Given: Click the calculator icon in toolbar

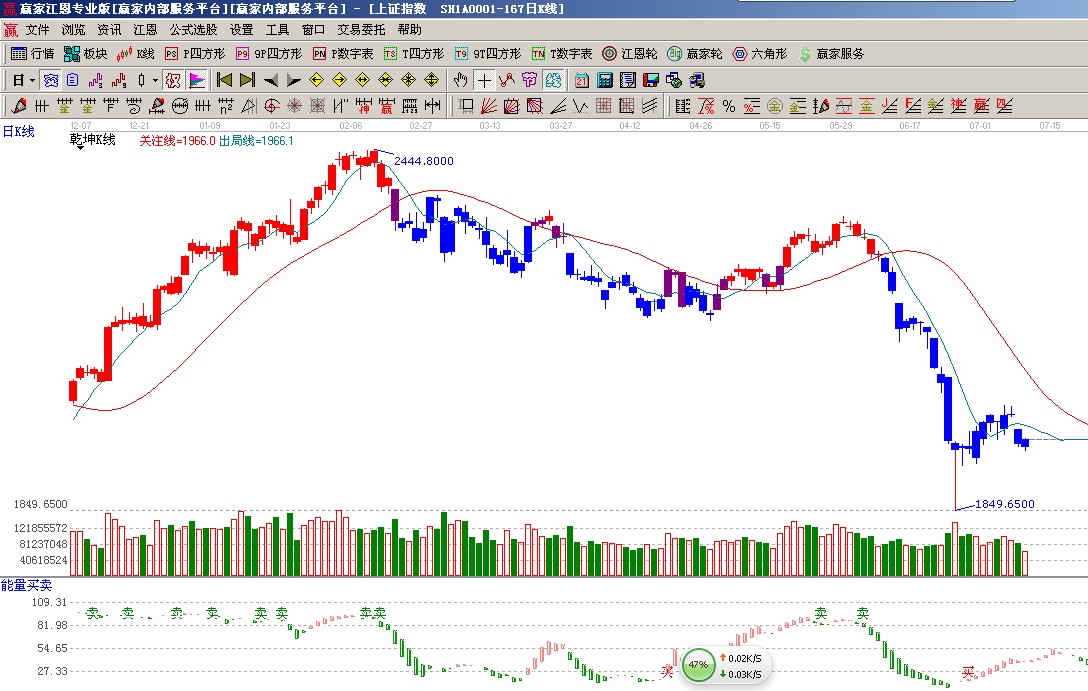Looking at the screenshot, I should tap(605, 80).
